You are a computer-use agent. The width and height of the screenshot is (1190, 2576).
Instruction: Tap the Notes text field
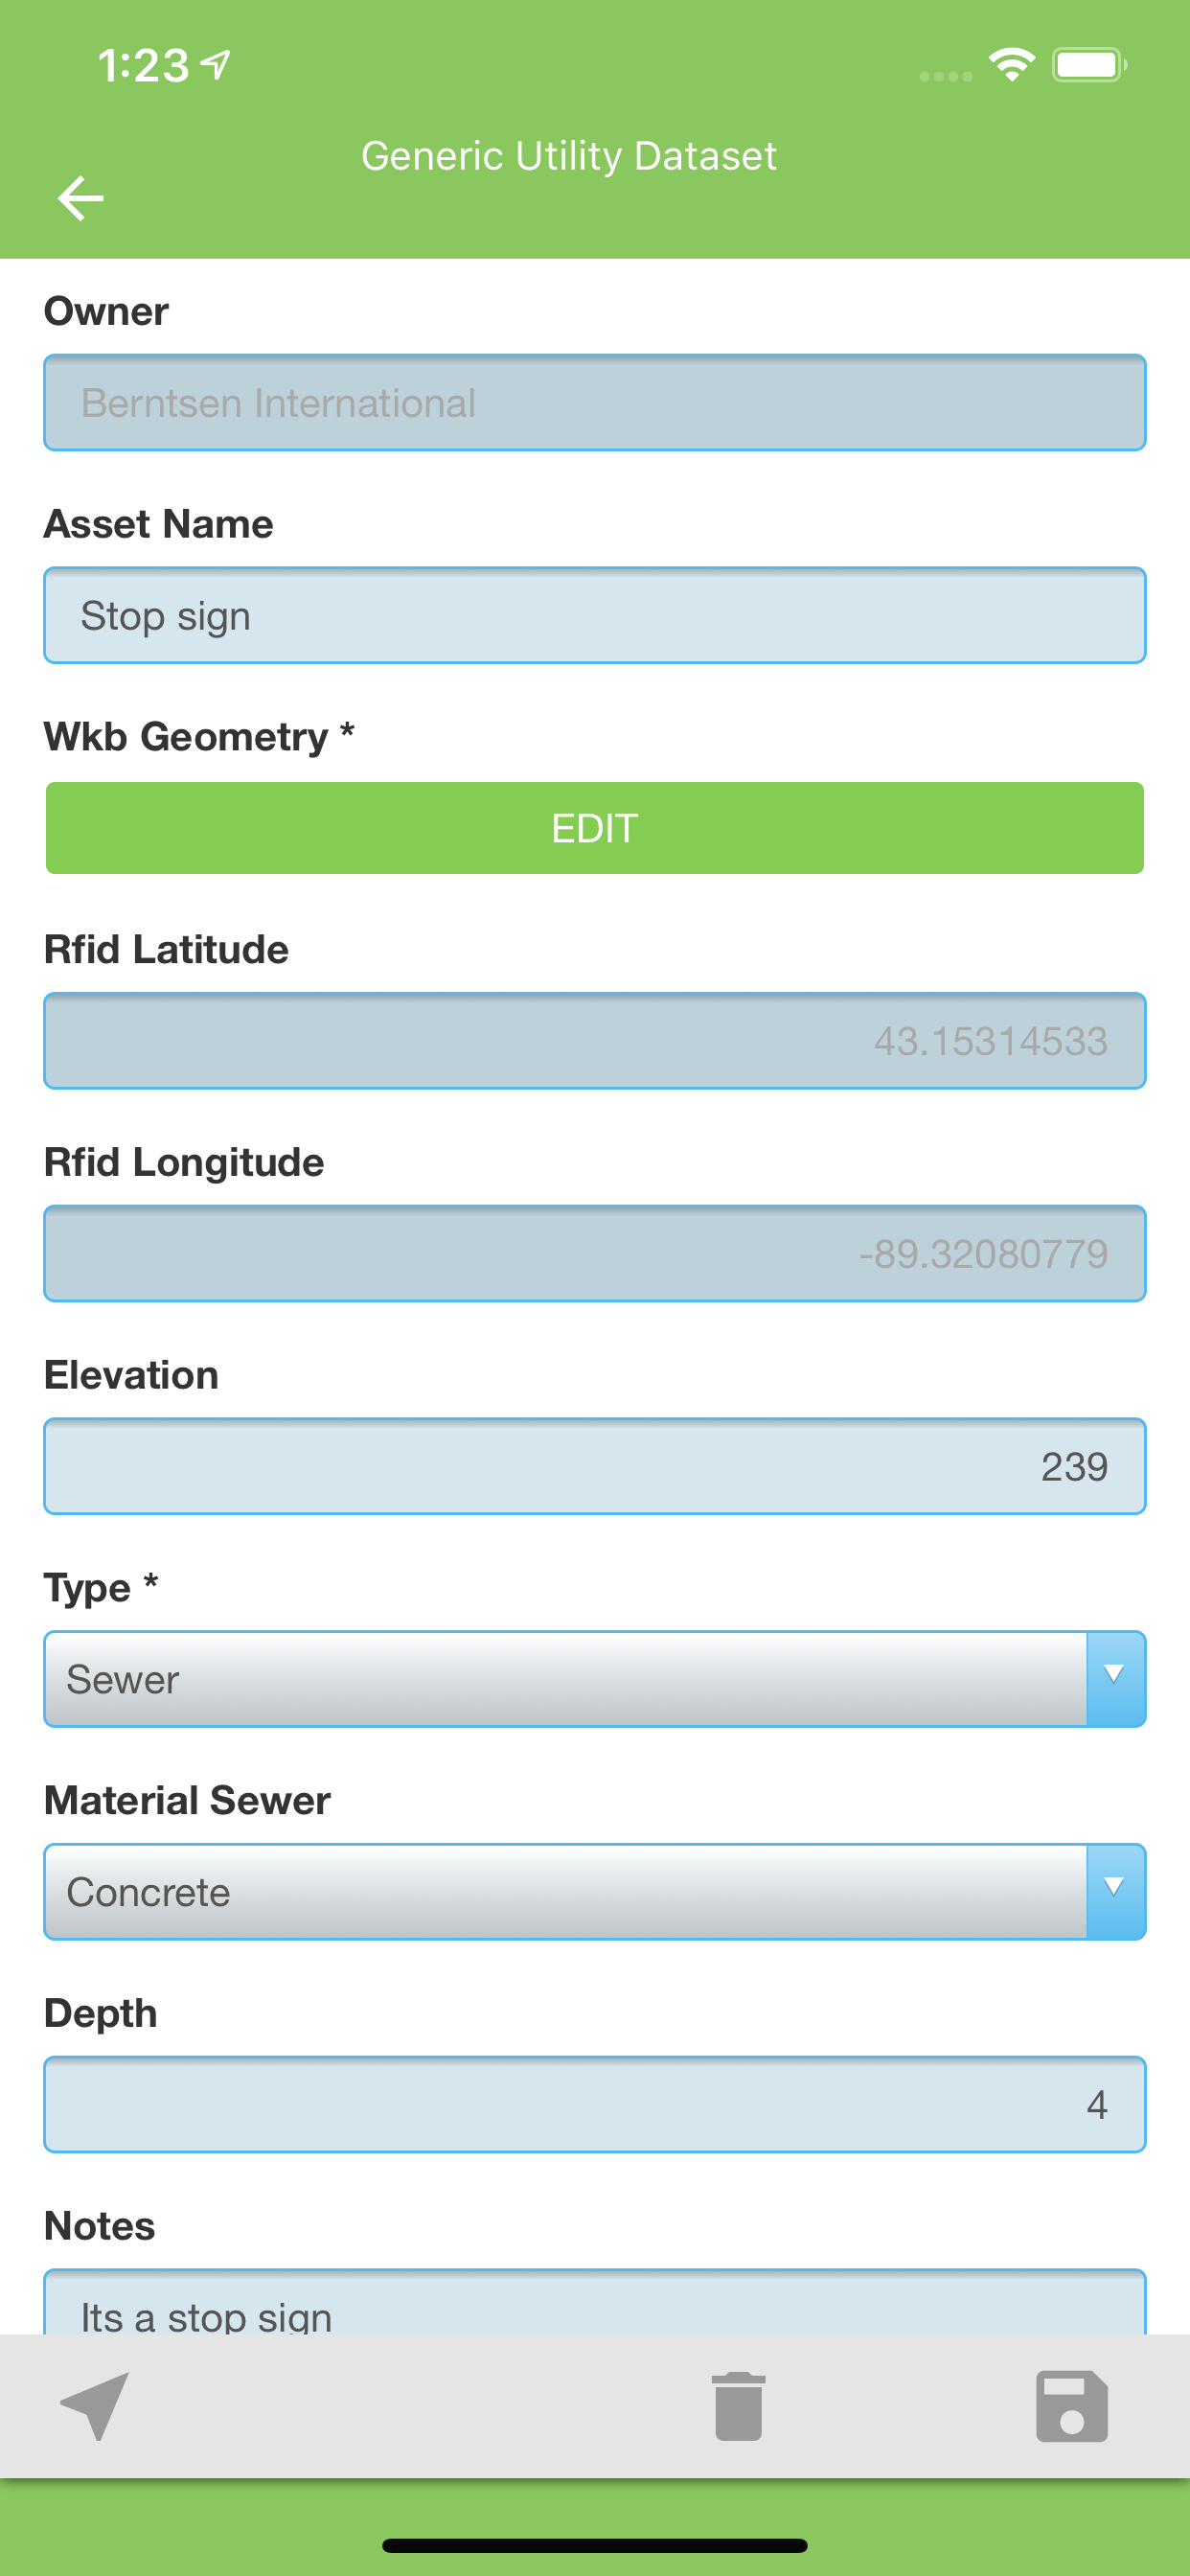click(595, 2303)
